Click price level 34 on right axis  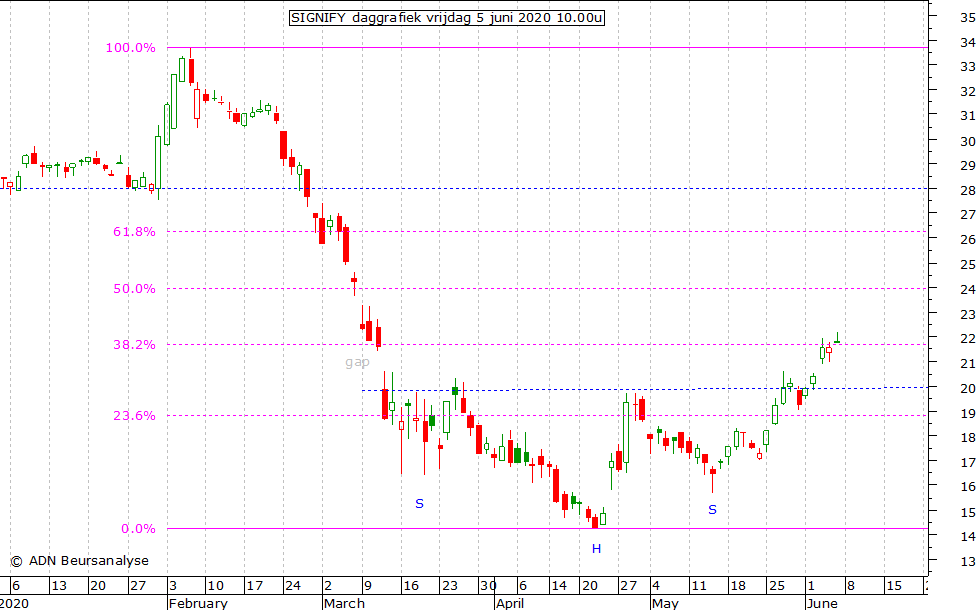[x=968, y=42]
